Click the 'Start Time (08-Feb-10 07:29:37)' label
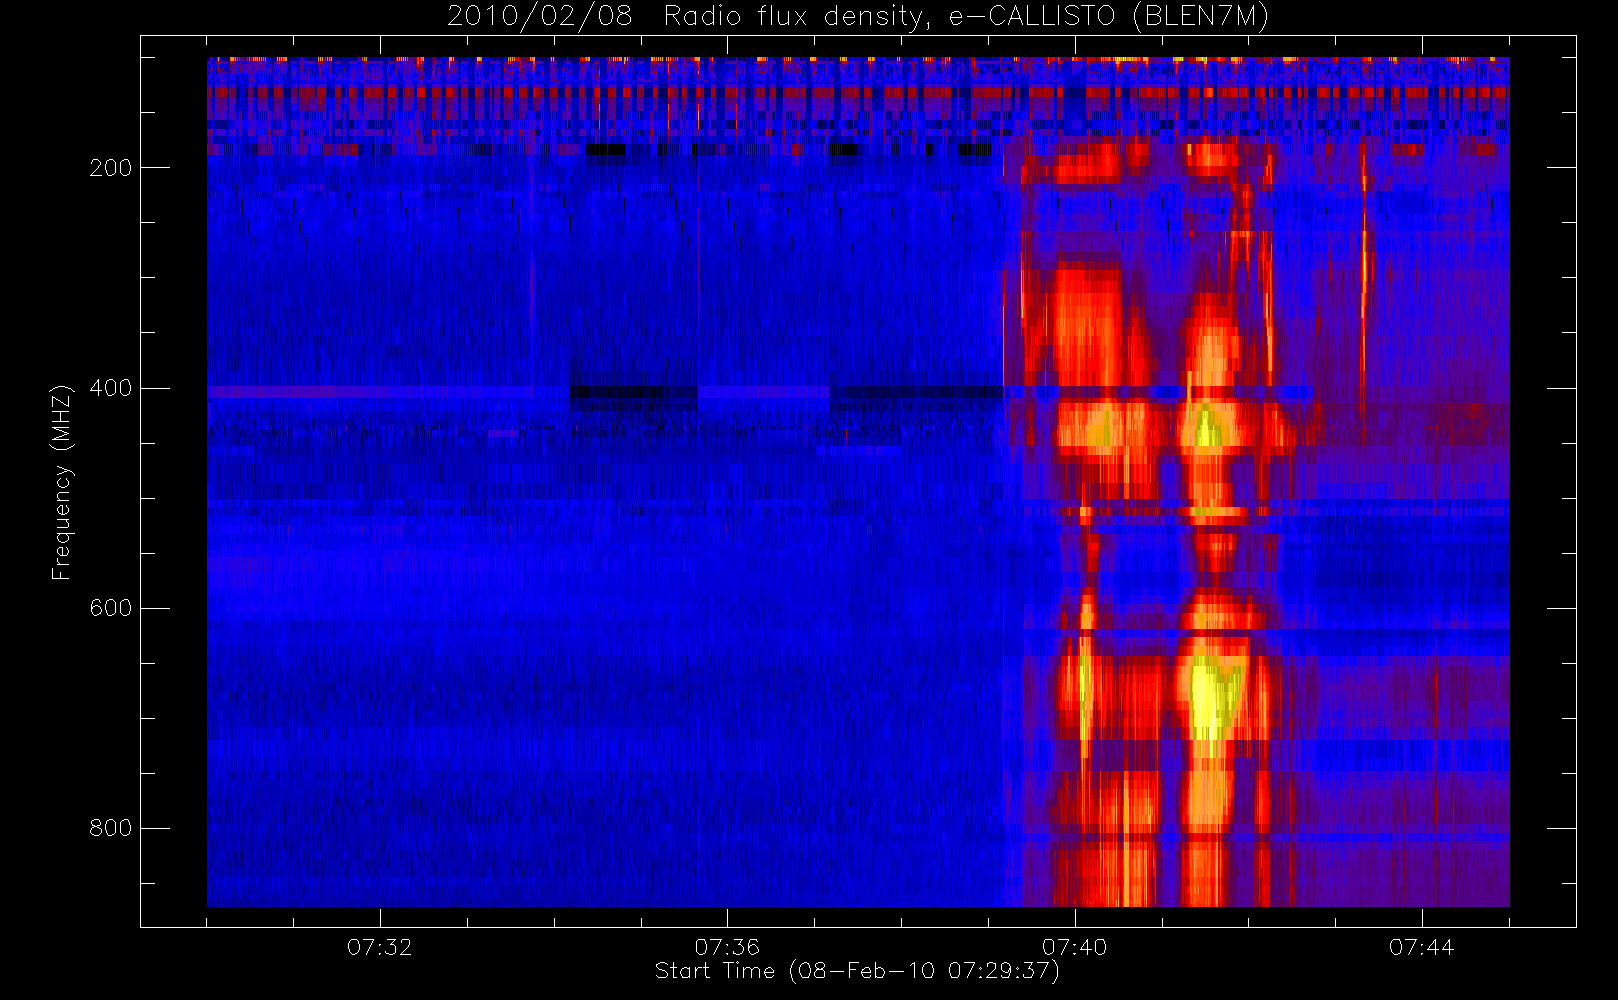This screenshot has width=1618, height=1000. (x=857, y=971)
